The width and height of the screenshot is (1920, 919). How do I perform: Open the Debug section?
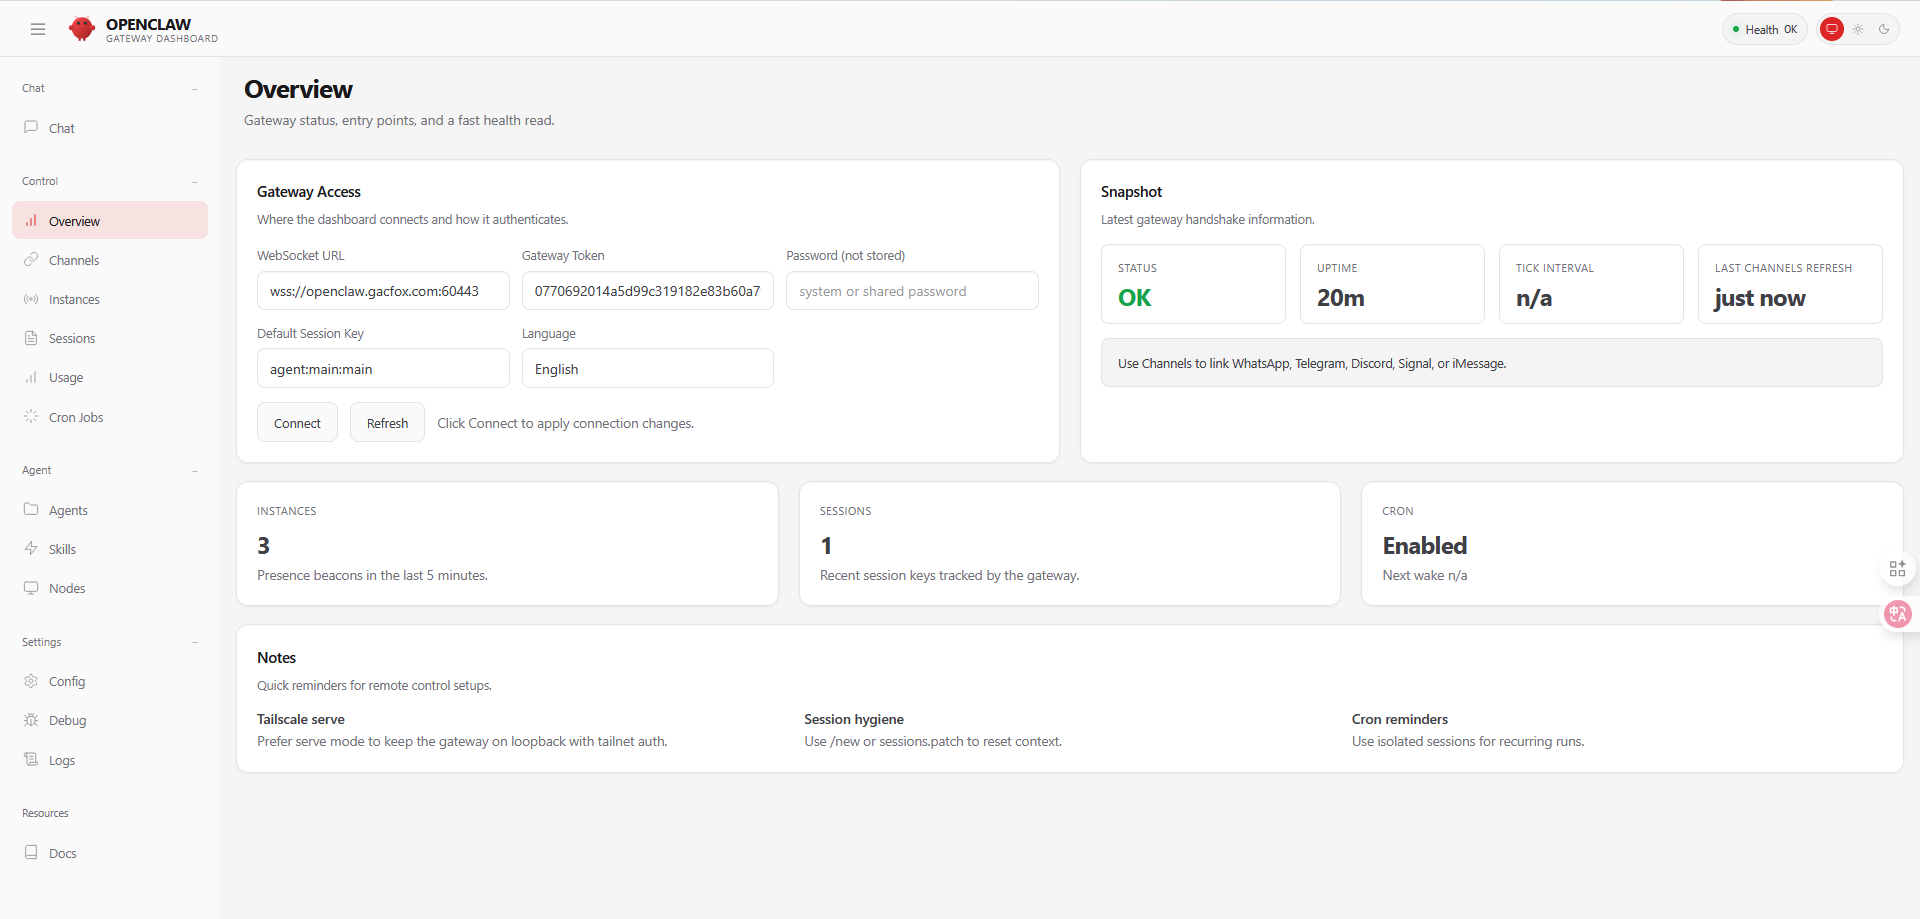(67, 720)
